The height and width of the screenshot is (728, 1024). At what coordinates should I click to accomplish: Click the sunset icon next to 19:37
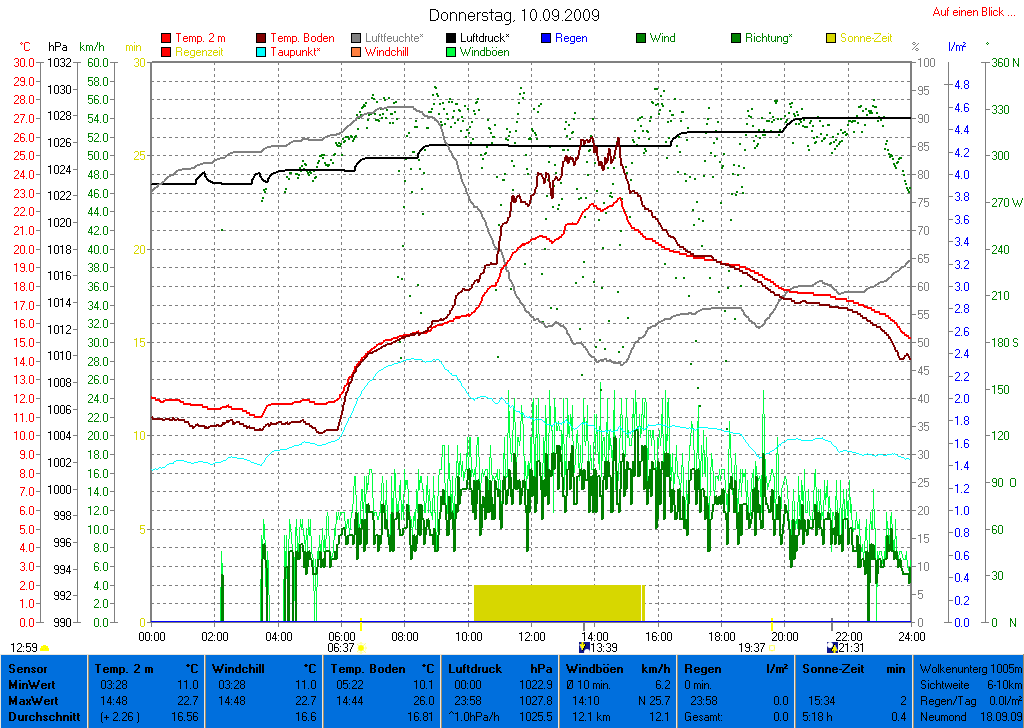[x=772, y=648]
